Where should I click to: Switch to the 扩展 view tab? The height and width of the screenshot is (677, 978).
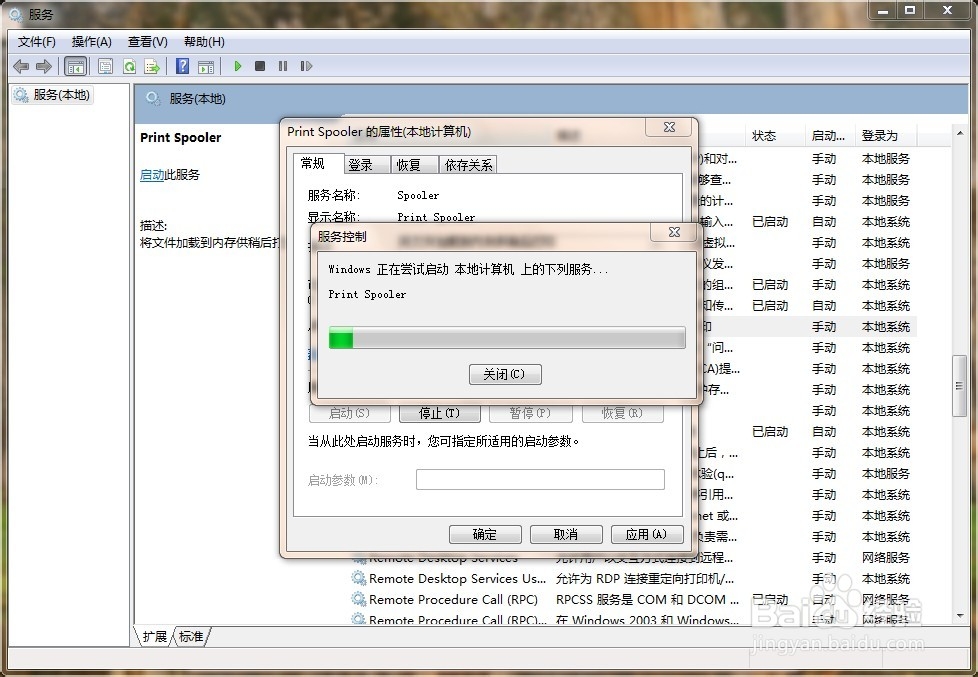click(154, 636)
